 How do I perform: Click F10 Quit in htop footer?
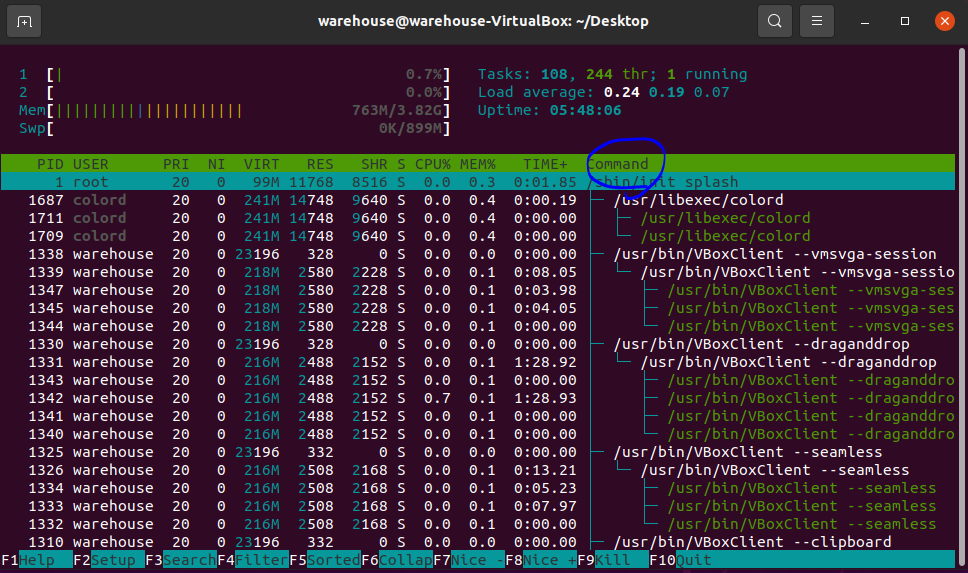[x=680, y=560]
